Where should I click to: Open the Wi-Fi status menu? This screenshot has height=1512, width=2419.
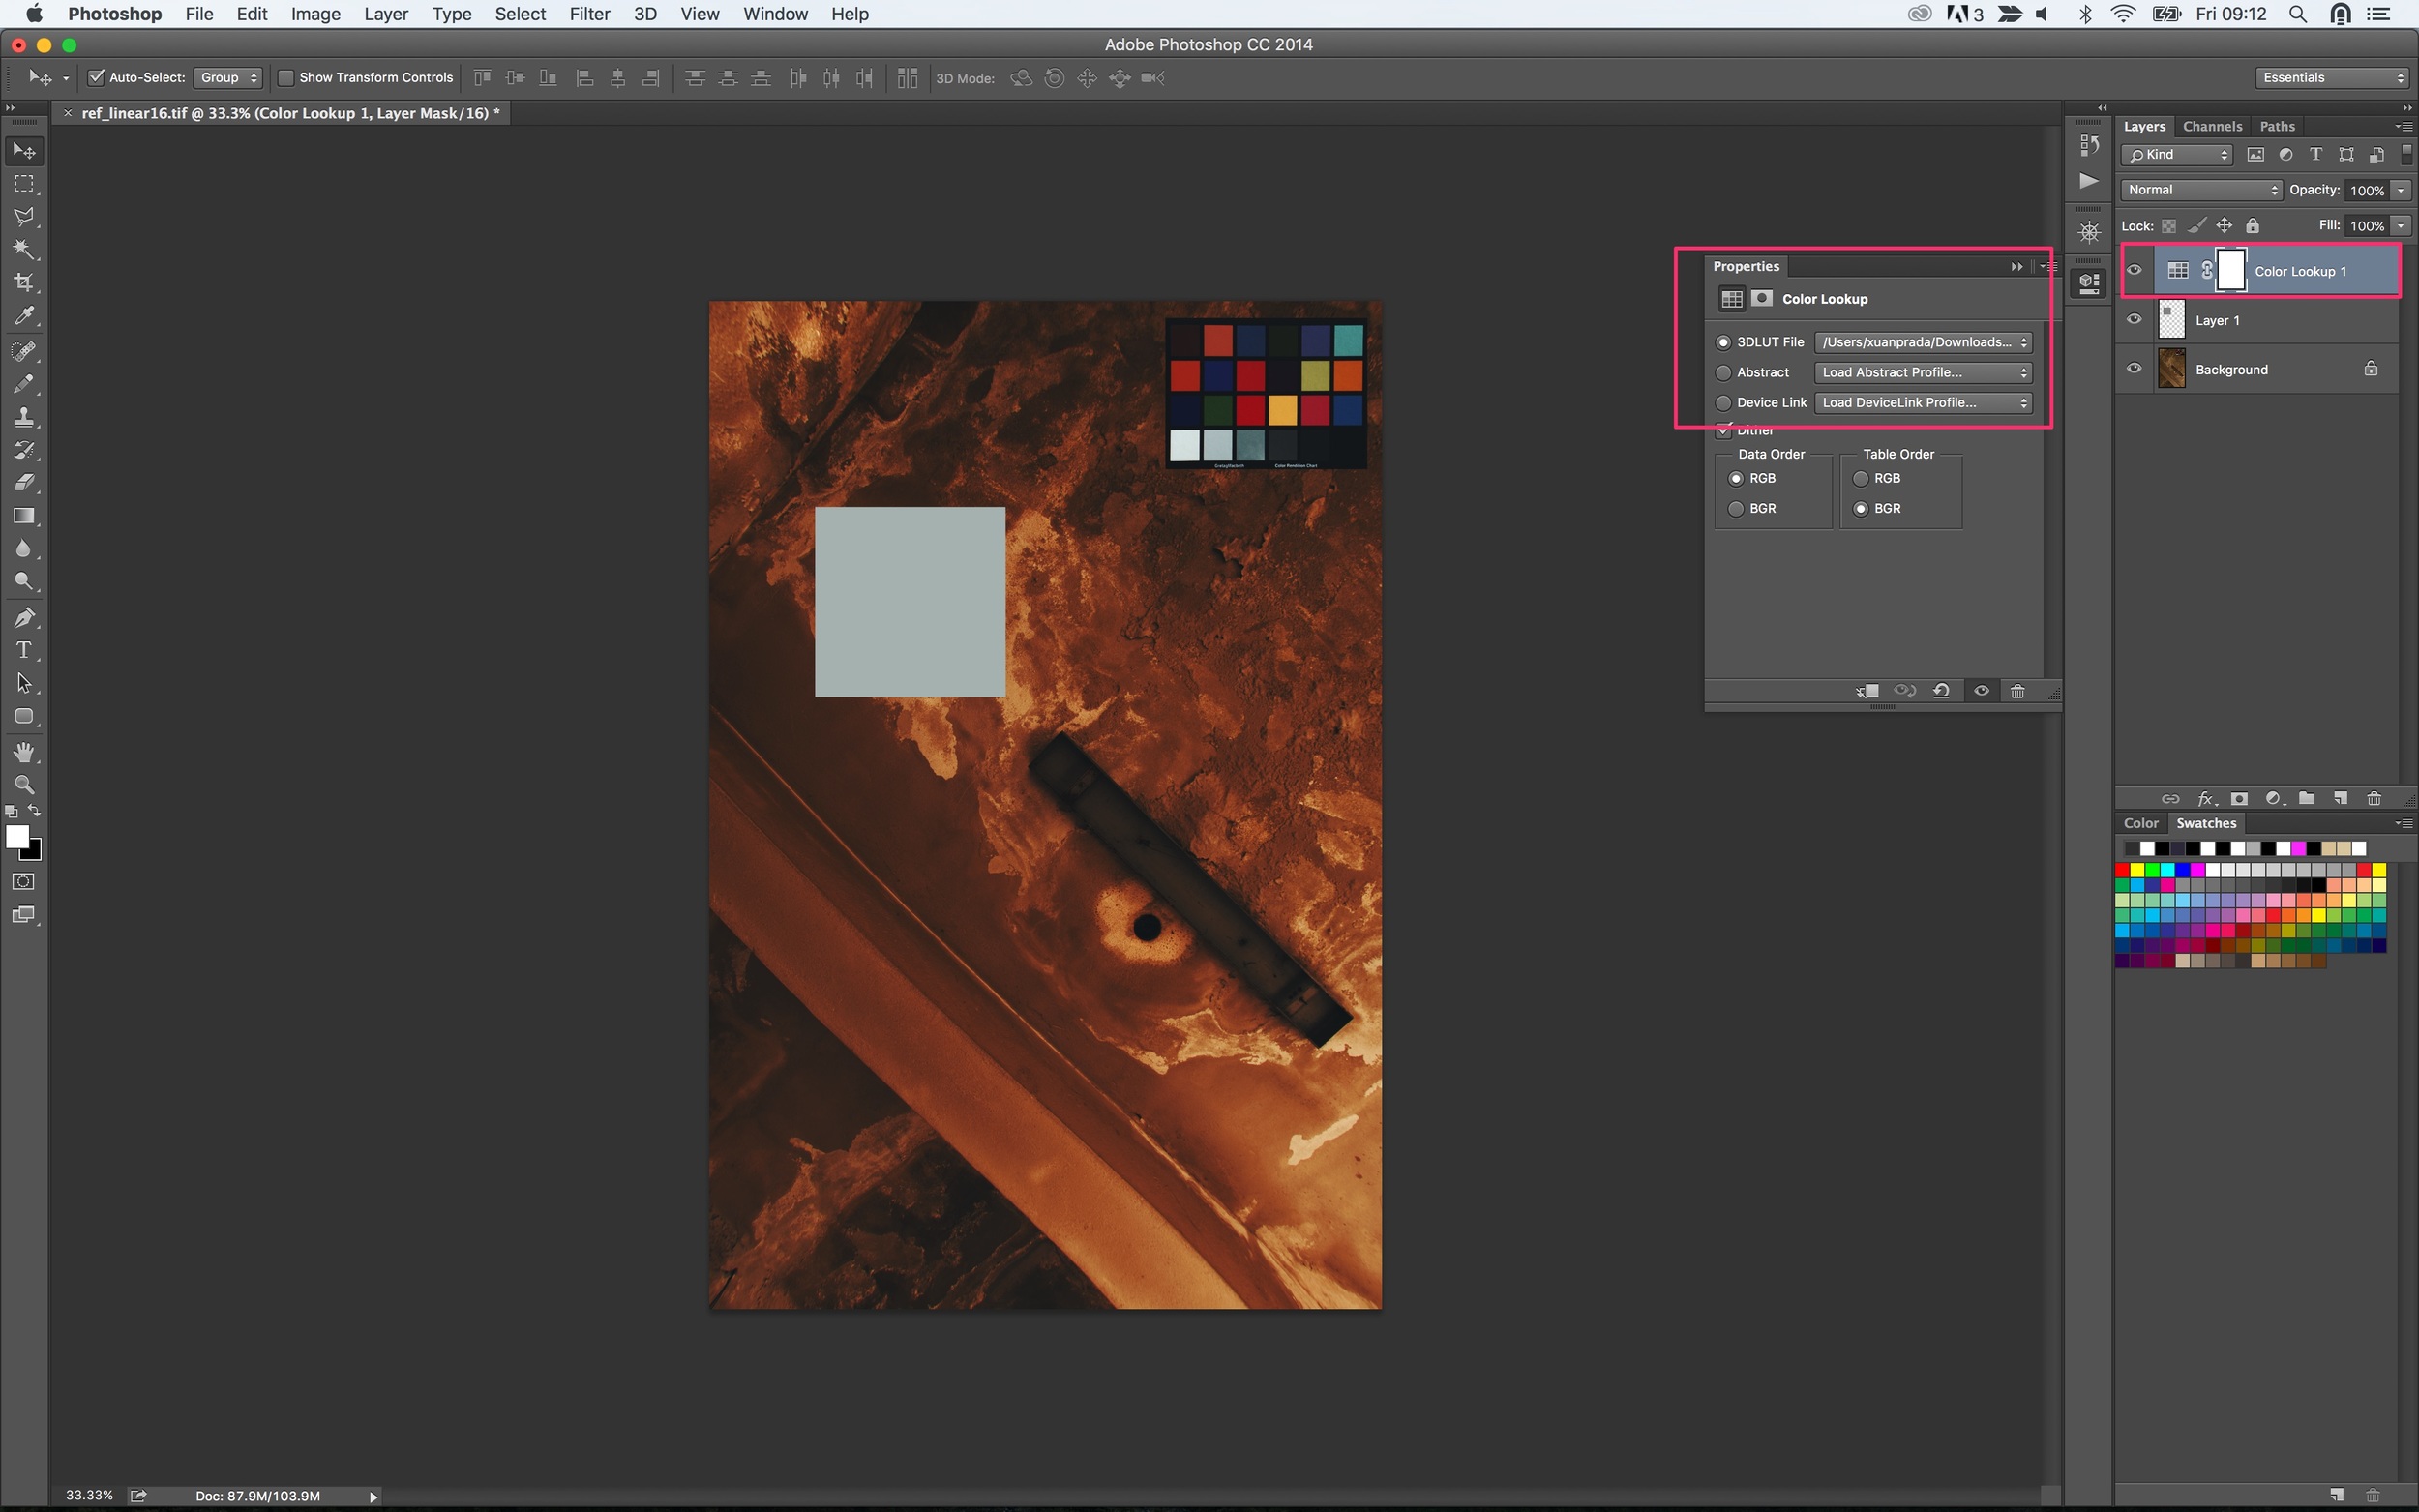(2123, 14)
